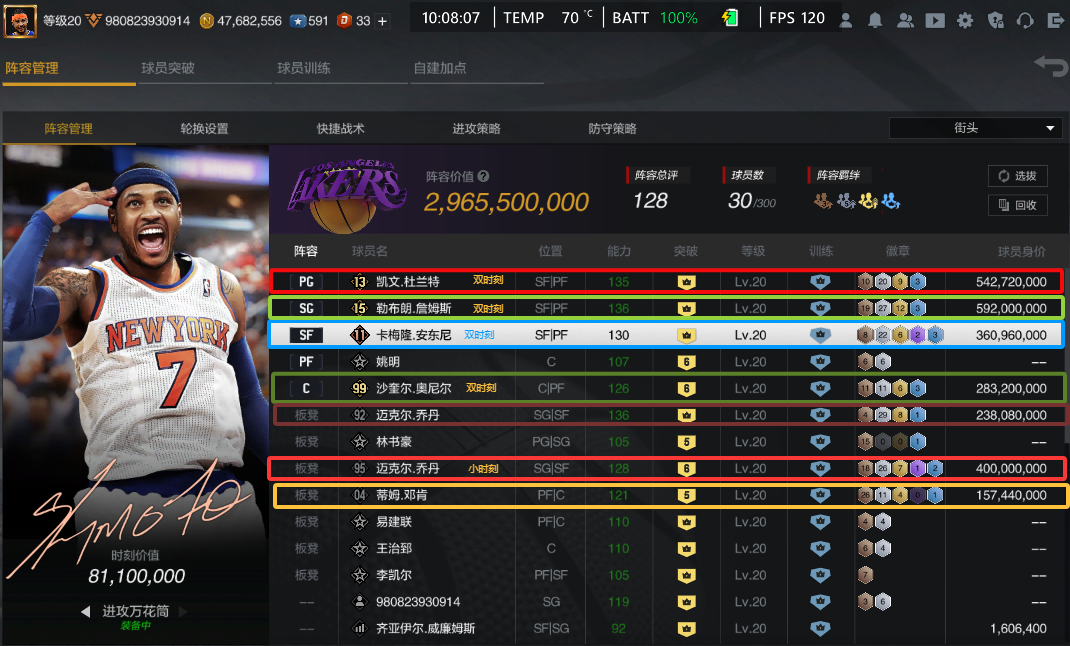The image size is (1070, 646).
Task: Open the friends list icon
Action: pos(905,20)
